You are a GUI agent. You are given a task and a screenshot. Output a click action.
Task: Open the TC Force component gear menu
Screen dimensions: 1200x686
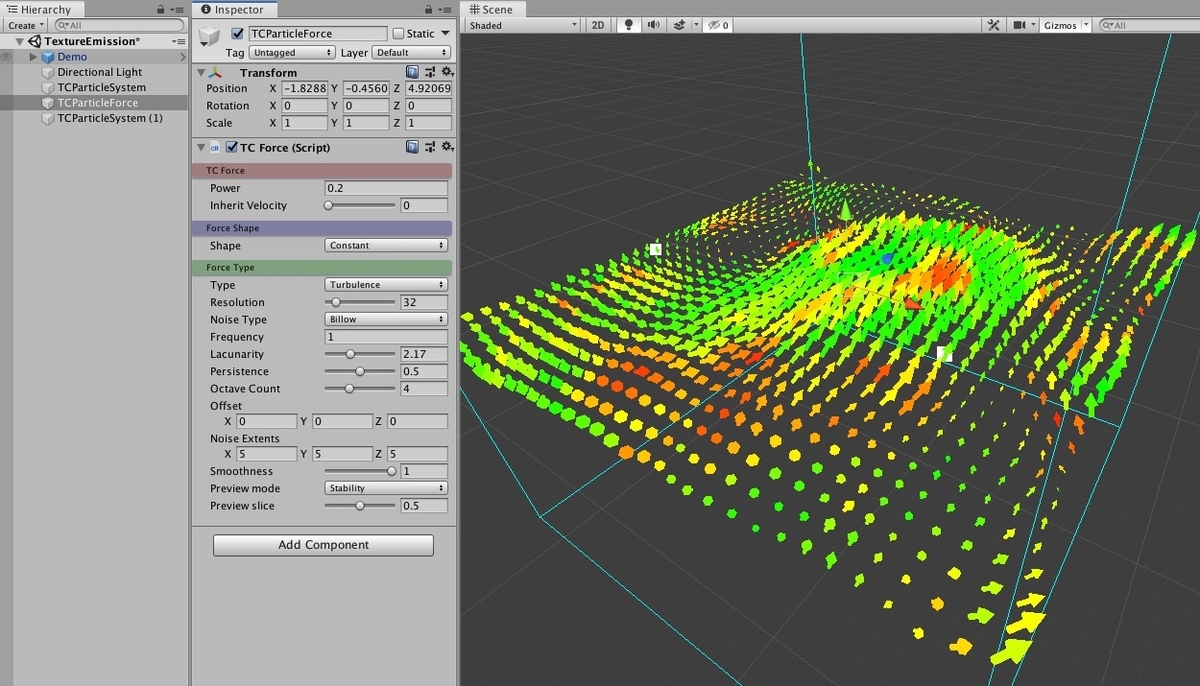point(447,147)
